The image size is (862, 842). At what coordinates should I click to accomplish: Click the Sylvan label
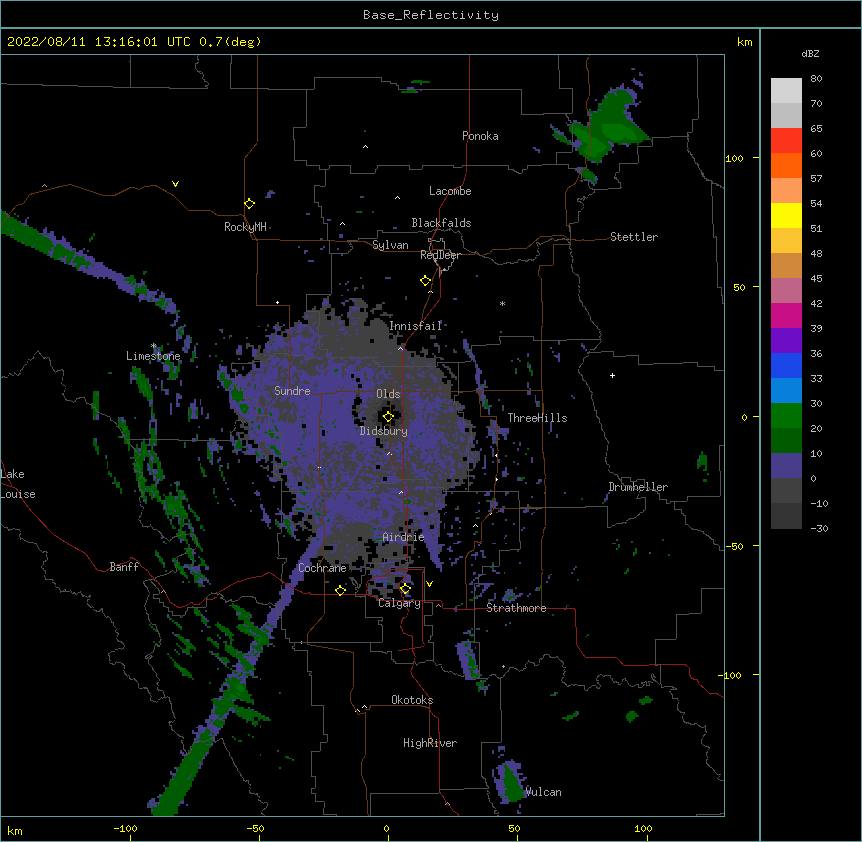click(x=390, y=245)
